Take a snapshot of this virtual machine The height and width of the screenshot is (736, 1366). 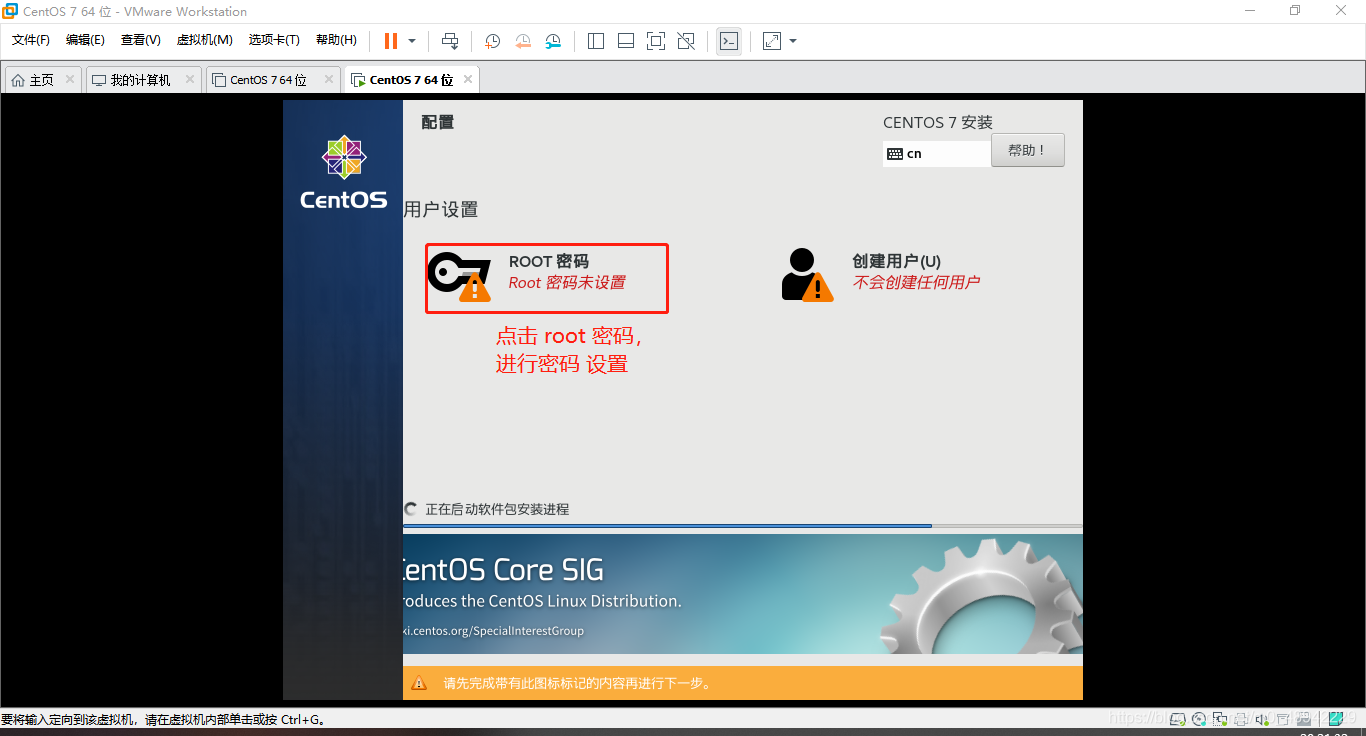tap(493, 41)
